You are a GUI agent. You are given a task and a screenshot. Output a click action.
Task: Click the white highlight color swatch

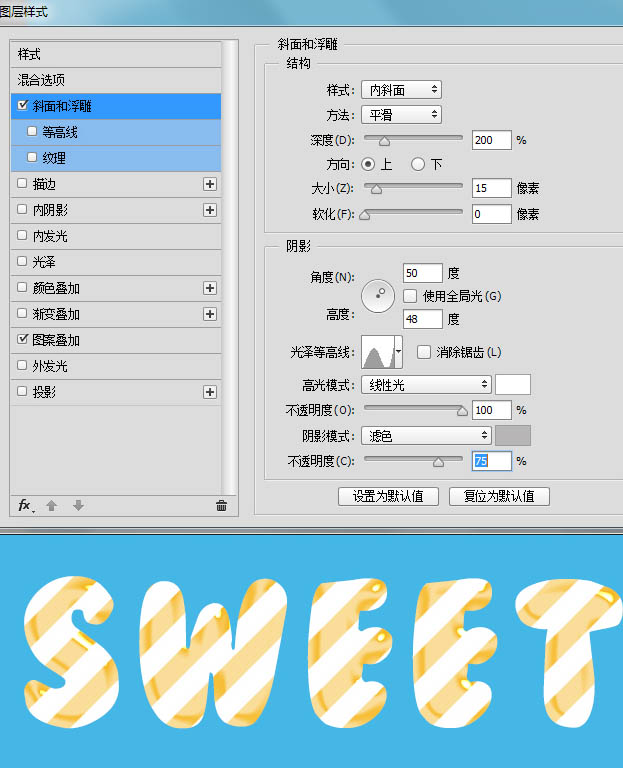513,385
